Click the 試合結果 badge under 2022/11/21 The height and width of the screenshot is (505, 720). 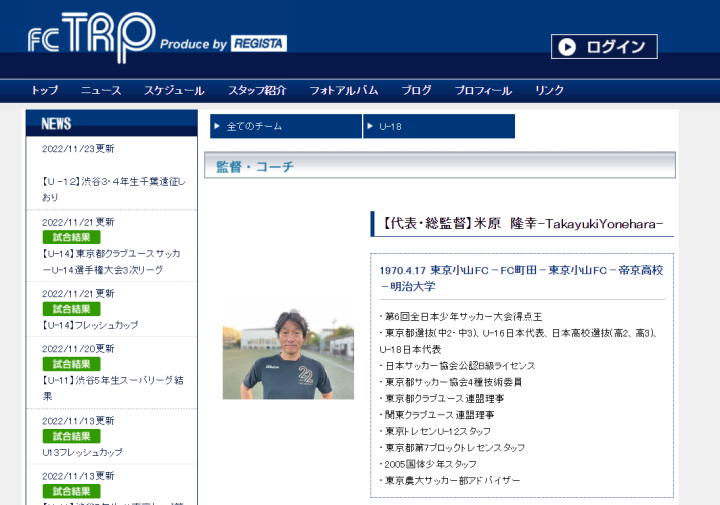click(x=71, y=237)
